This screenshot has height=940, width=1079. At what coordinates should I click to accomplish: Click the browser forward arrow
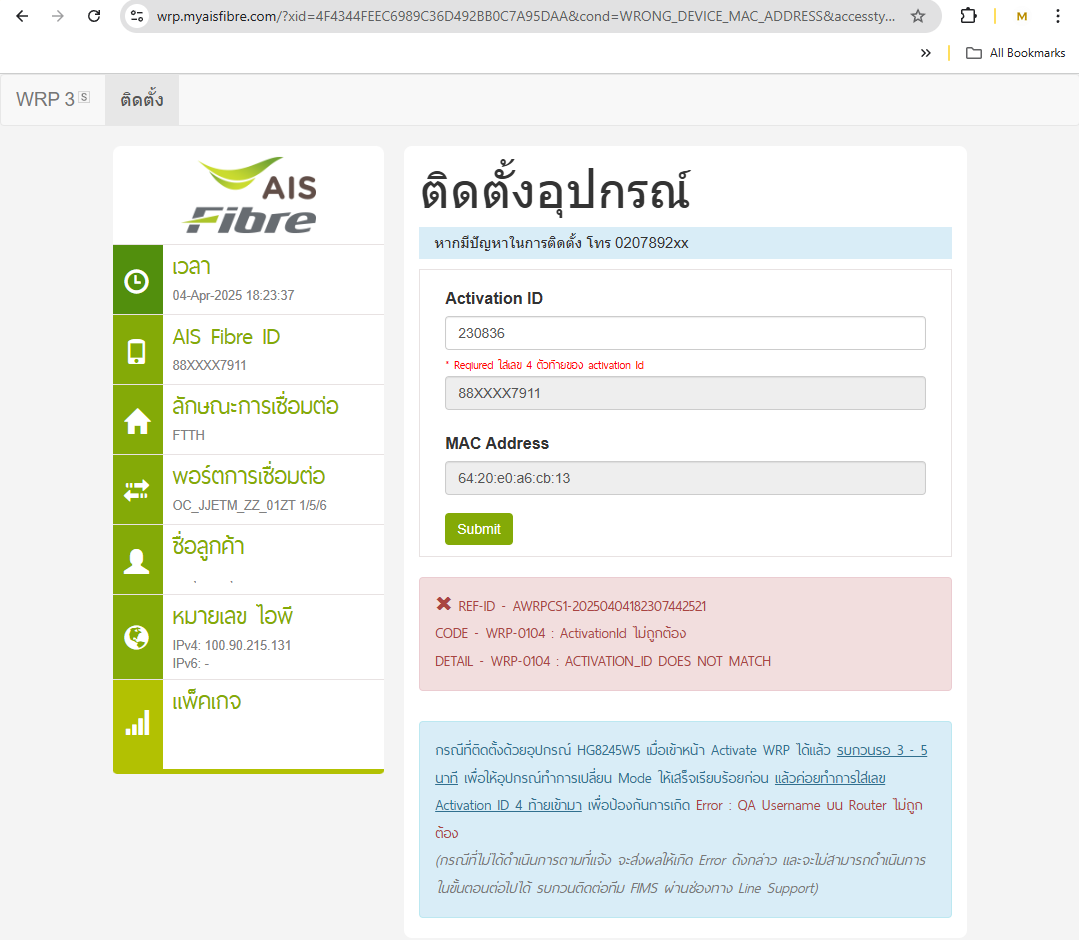[58, 16]
